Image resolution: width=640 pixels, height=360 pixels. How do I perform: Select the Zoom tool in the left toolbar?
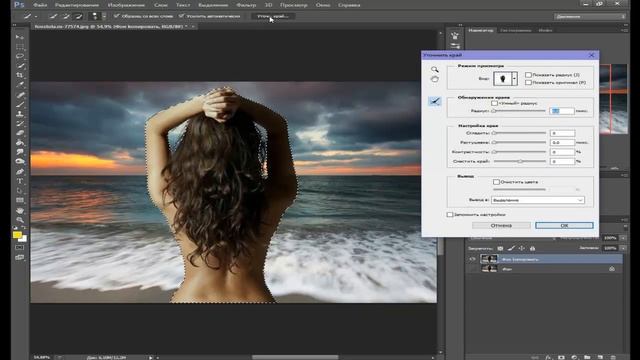point(20,220)
